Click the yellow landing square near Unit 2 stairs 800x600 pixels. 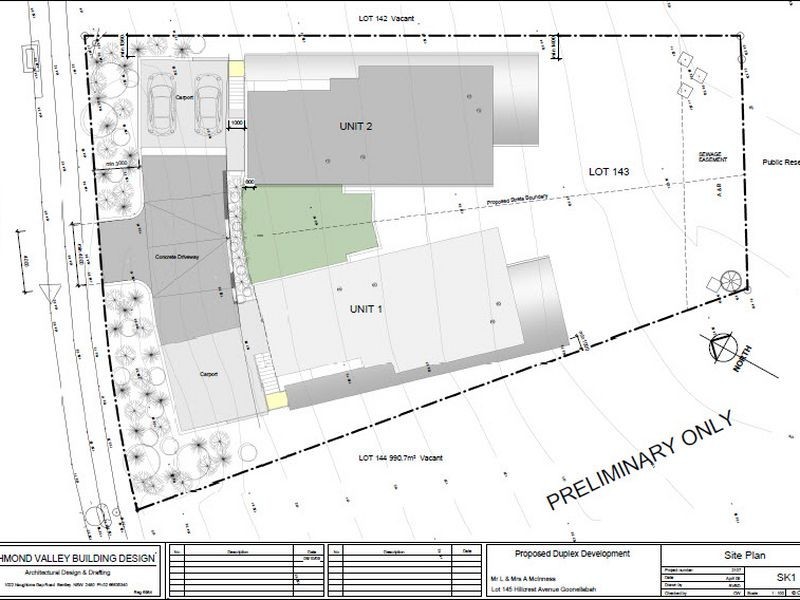[236, 69]
